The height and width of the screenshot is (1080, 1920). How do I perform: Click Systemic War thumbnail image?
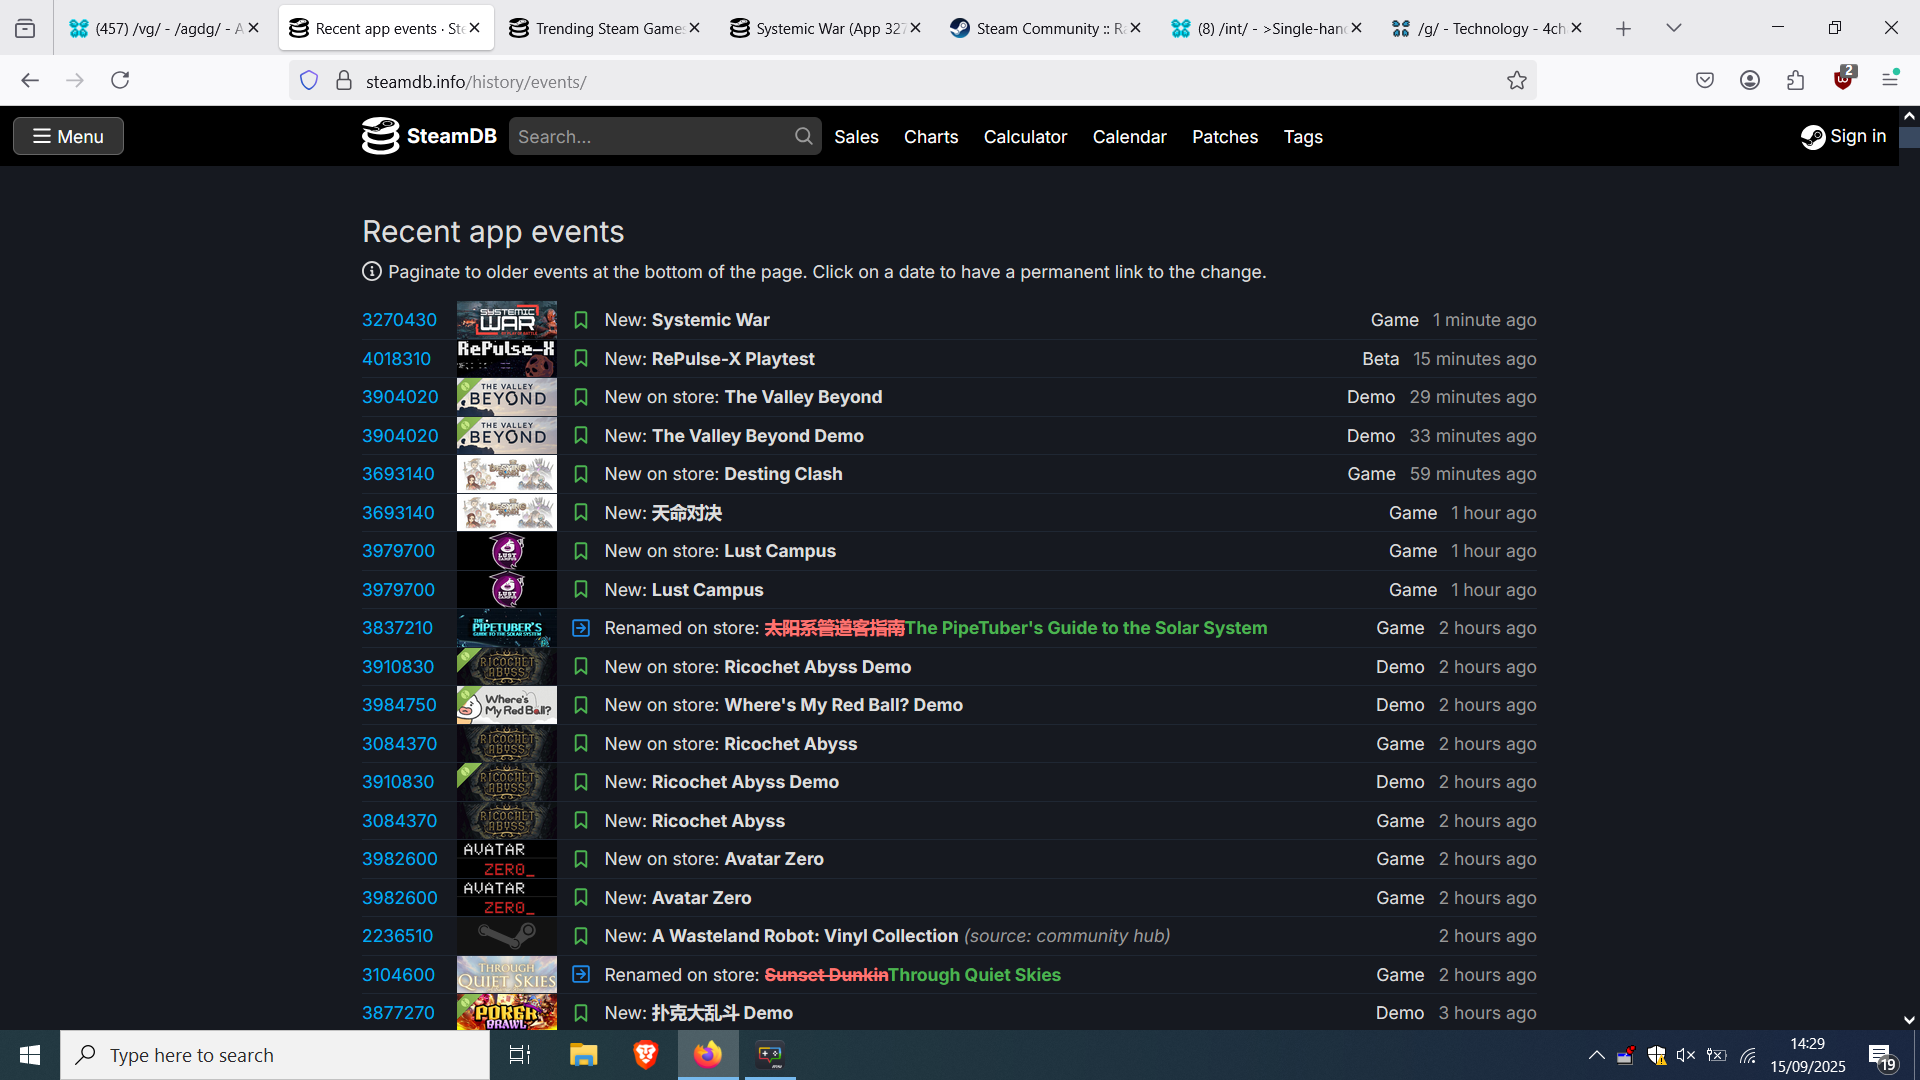pyautogui.click(x=507, y=320)
